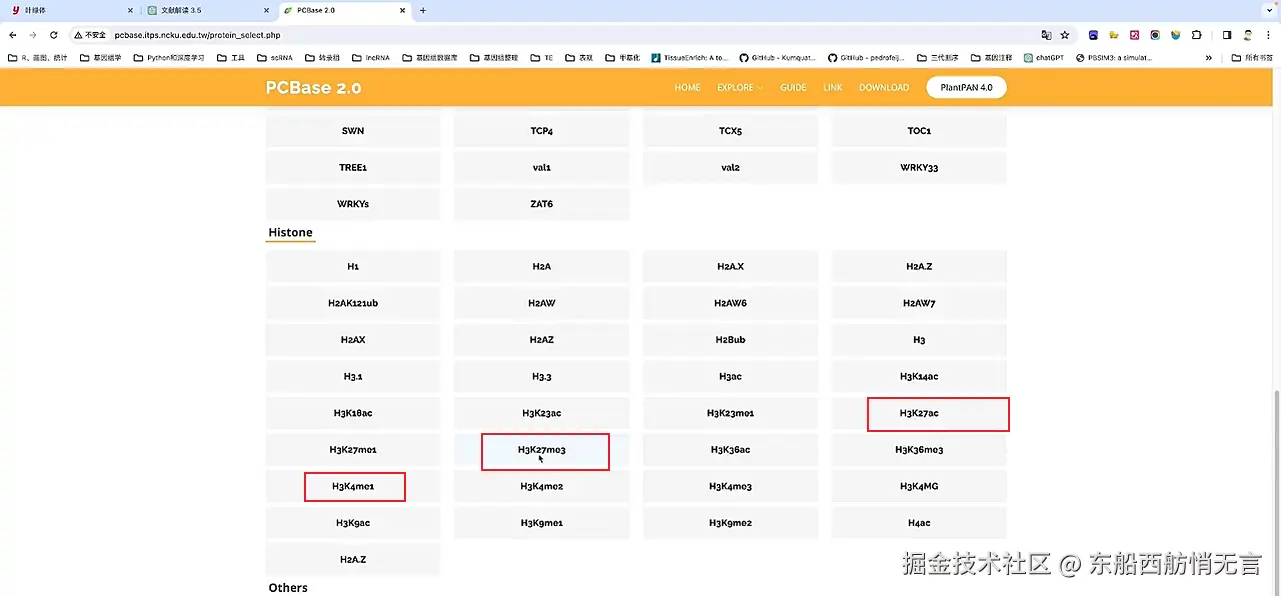The width and height of the screenshot is (1281, 596).
Task: Go to HOME in site navigation
Action: pos(687,88)
